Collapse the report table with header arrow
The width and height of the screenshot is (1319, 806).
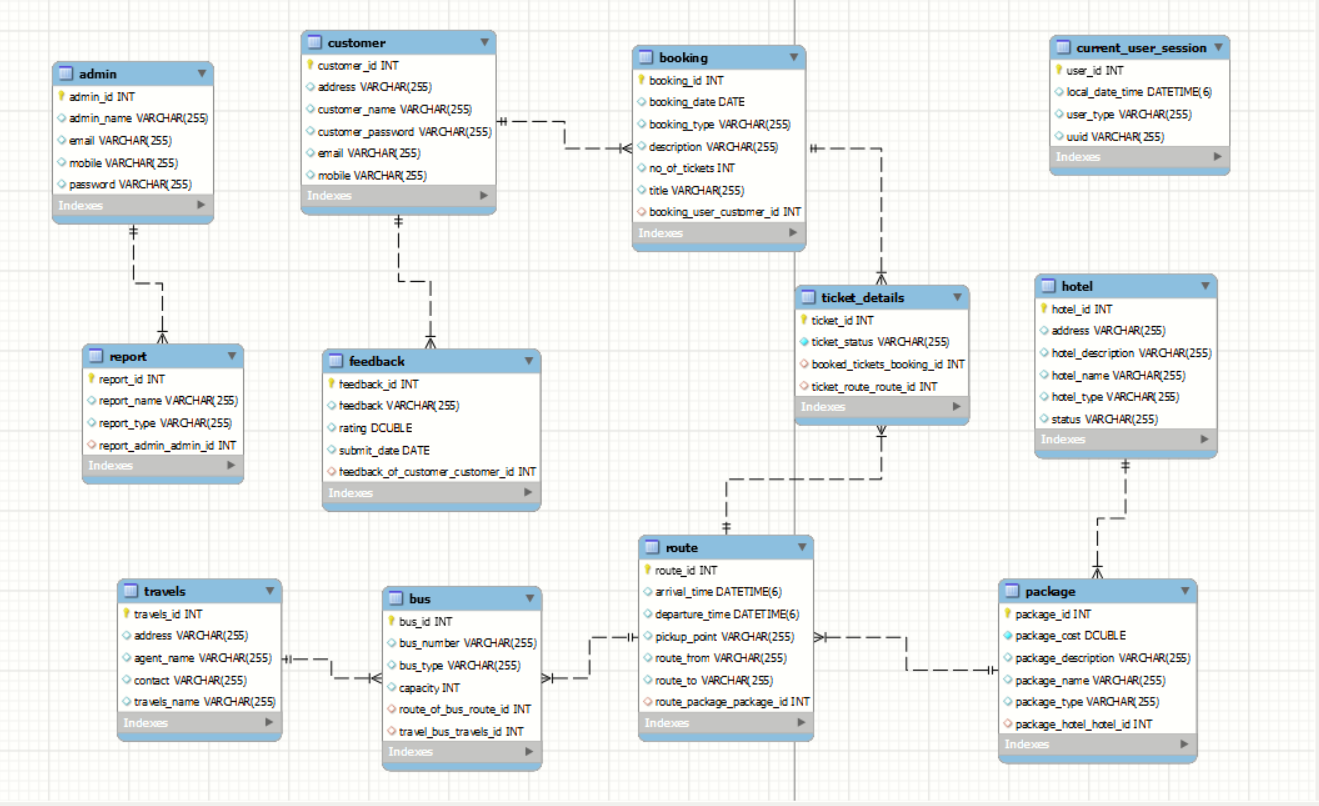(231, 356)
